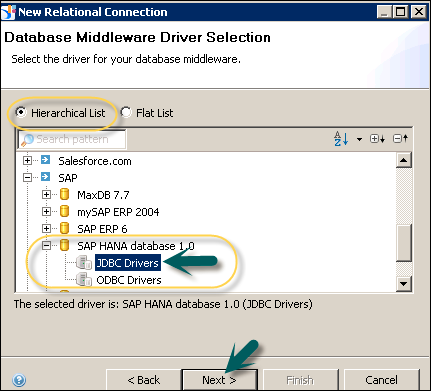
Task: Click the SAP blue arrow icon
Action: (x=46, y=177)
